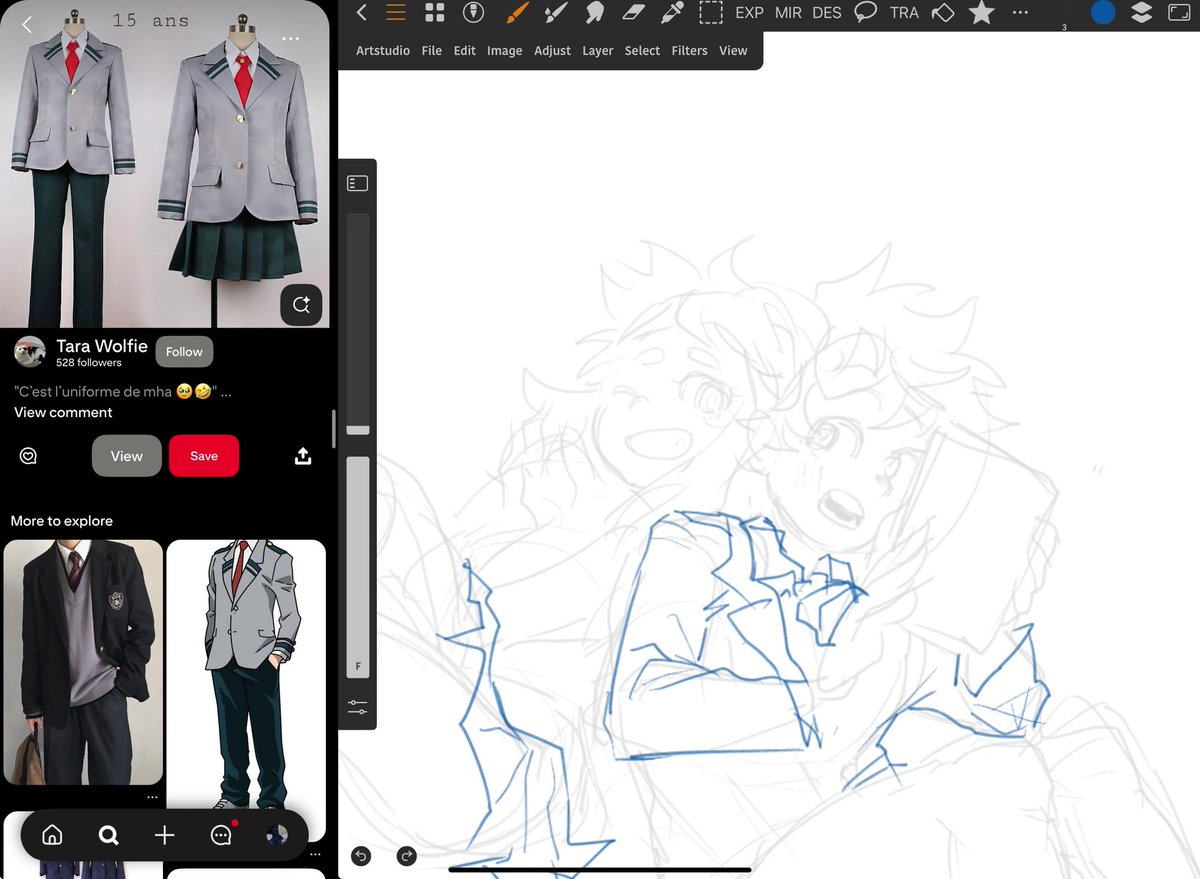
Task: Undo the last brush stroke
Action: click(x=361, y=856)
